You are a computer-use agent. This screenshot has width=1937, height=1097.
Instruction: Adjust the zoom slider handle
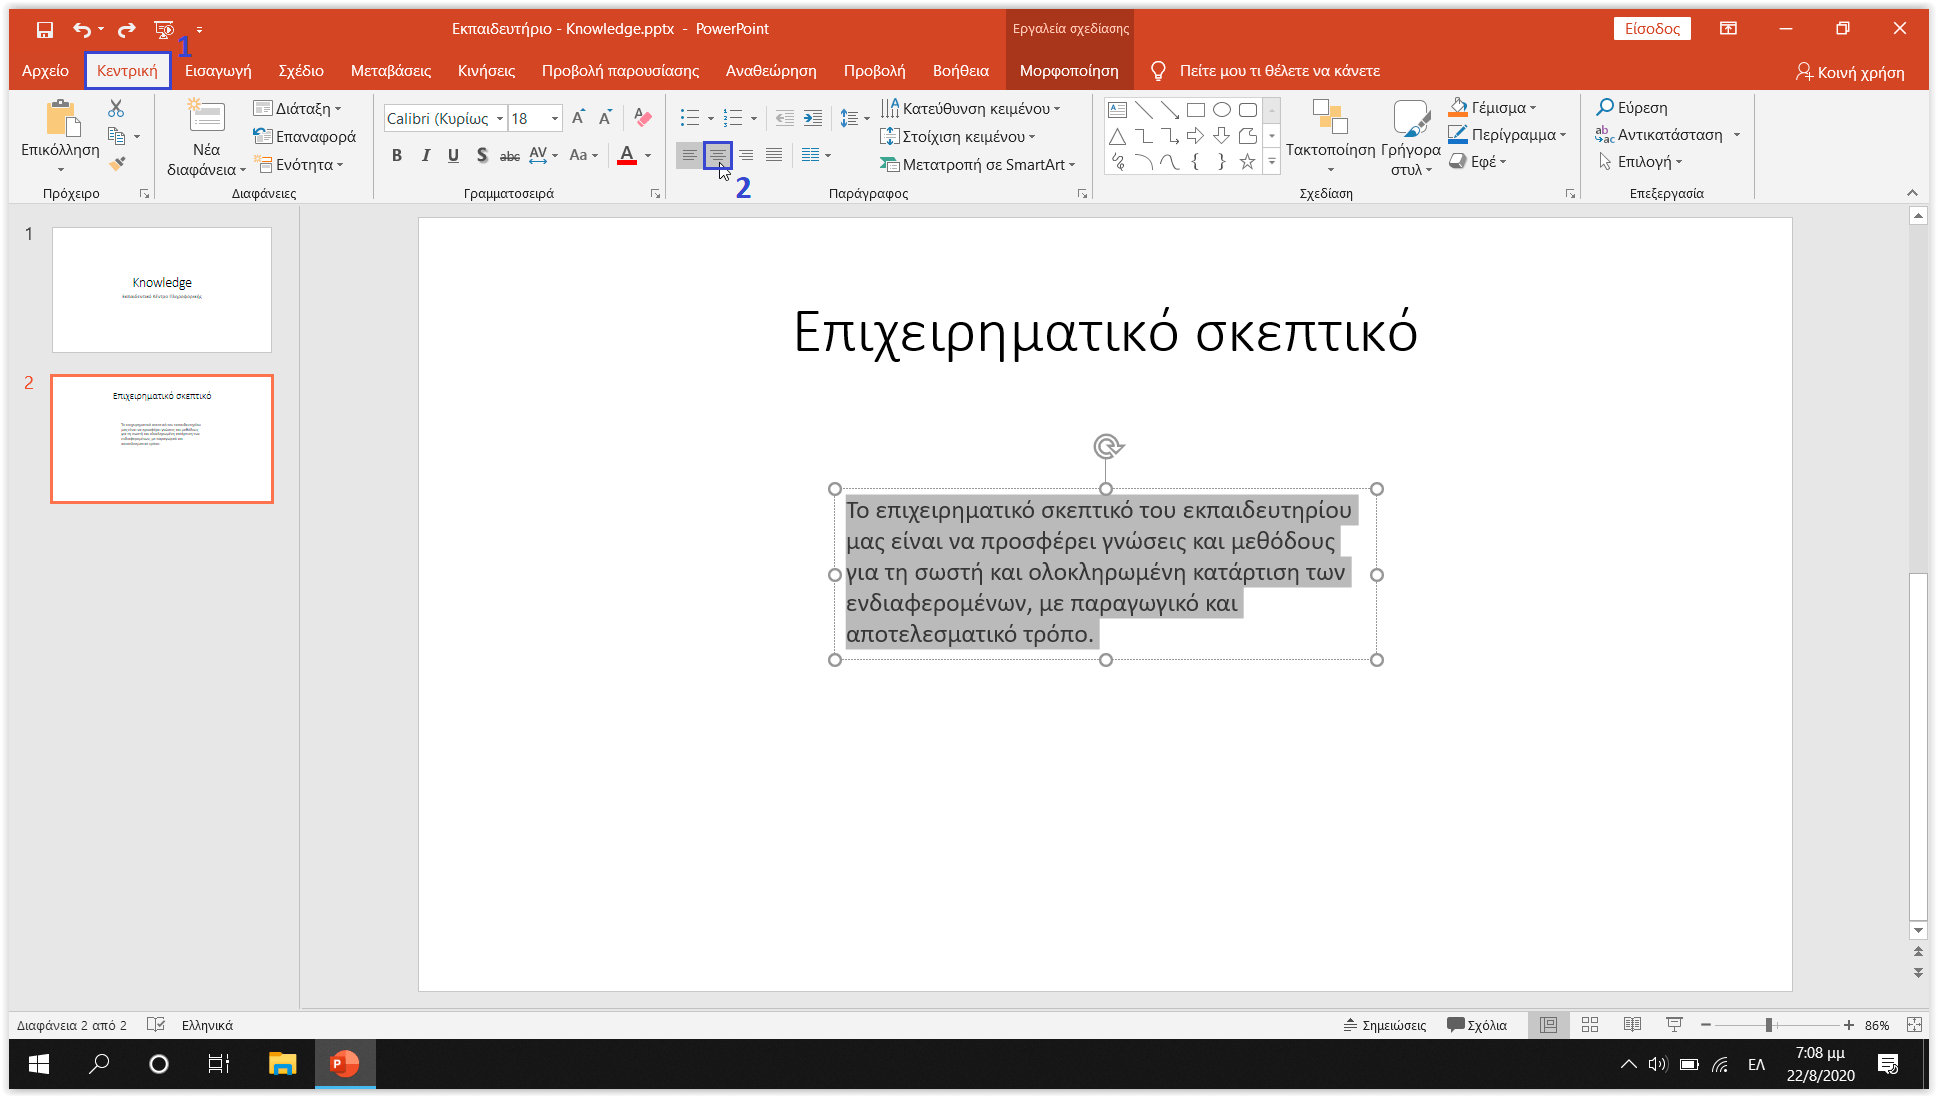(1769, 1025)
